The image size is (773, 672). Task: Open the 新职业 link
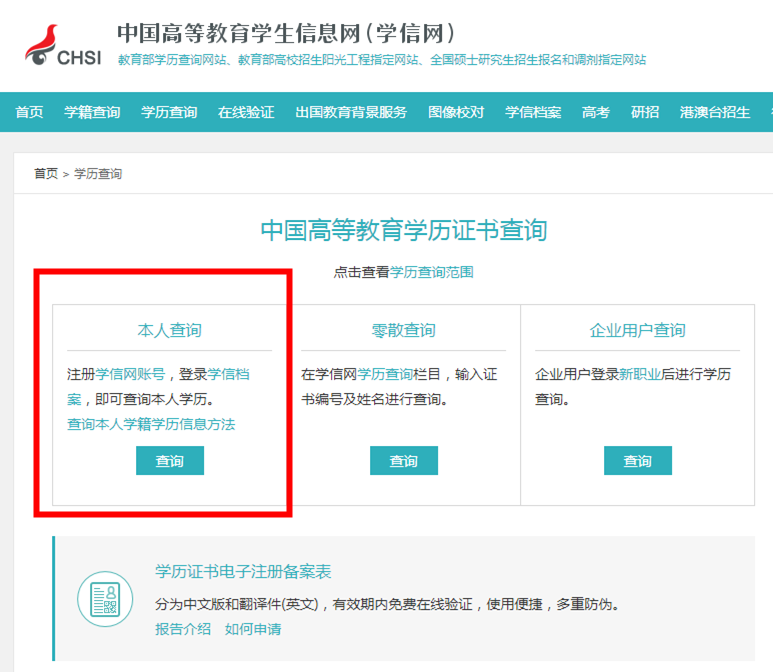pyautogui.click(x=640, y=374)
